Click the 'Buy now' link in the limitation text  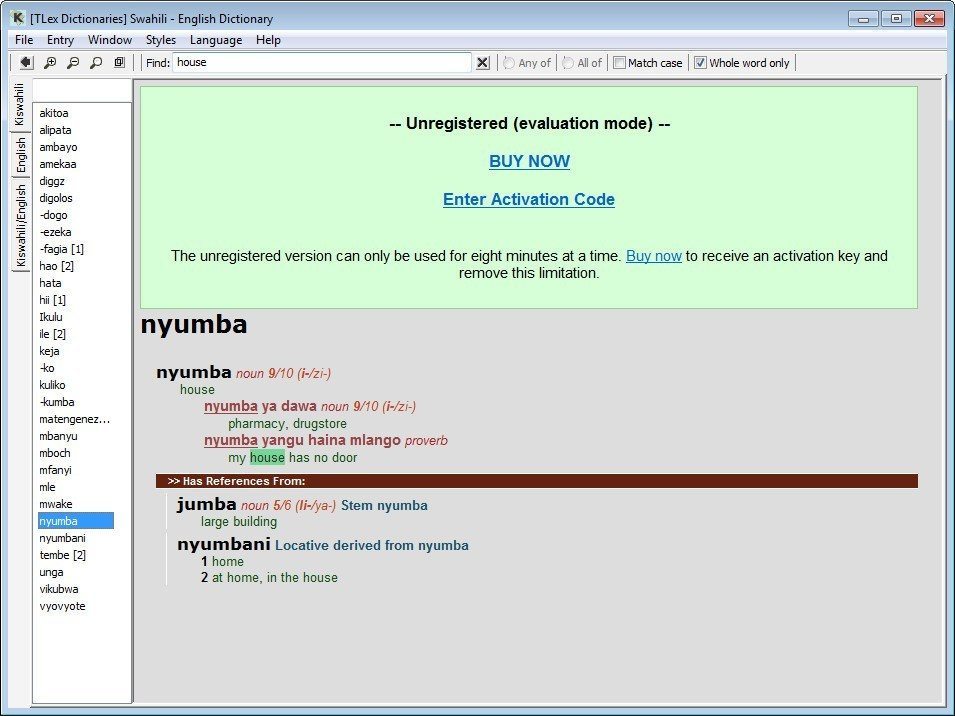click(x=654, y=255)
